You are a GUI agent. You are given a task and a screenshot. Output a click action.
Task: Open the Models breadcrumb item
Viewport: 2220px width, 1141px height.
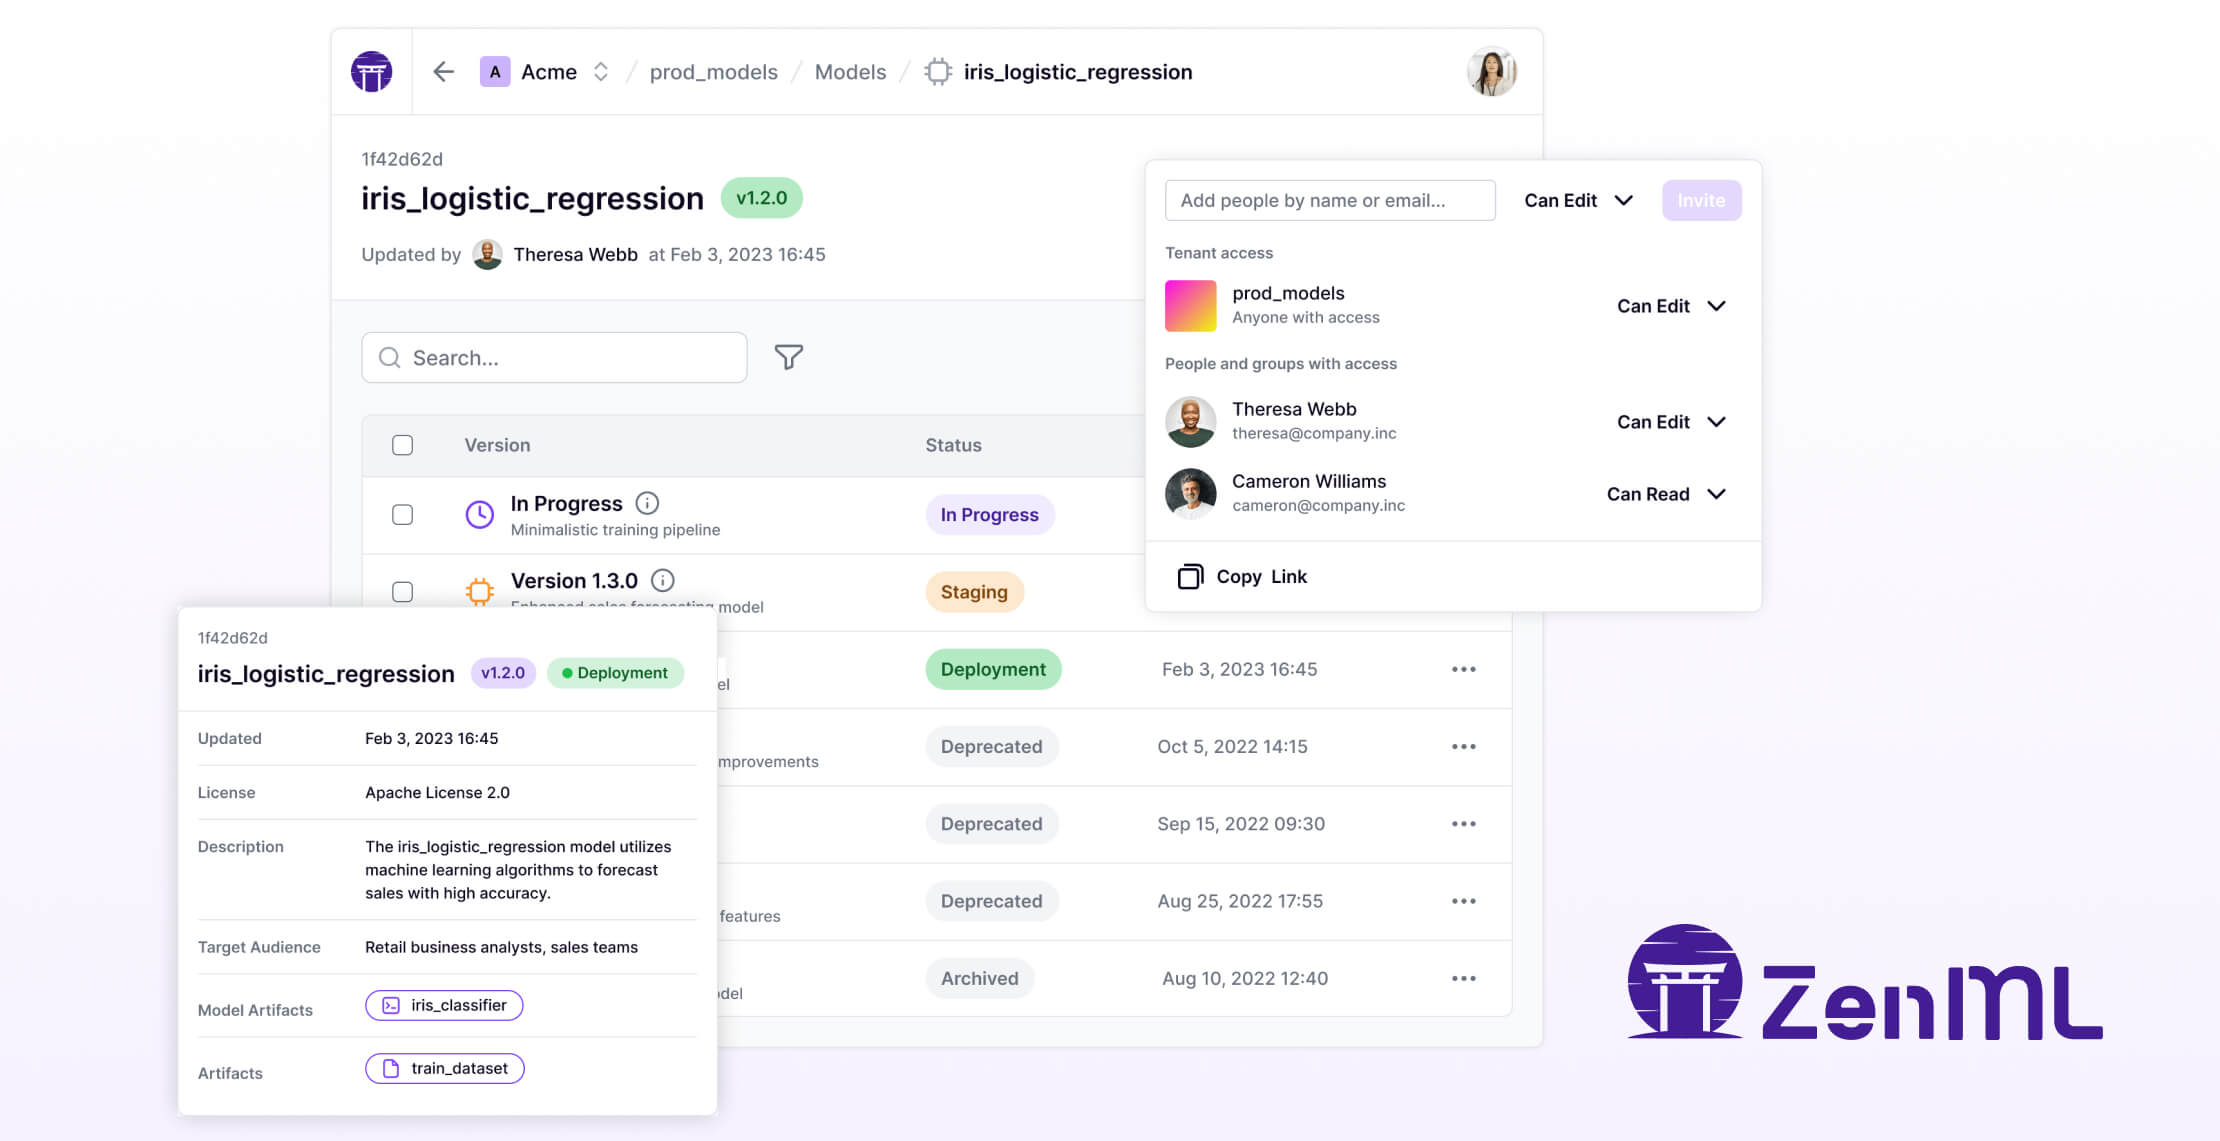[x=849, y=71]
